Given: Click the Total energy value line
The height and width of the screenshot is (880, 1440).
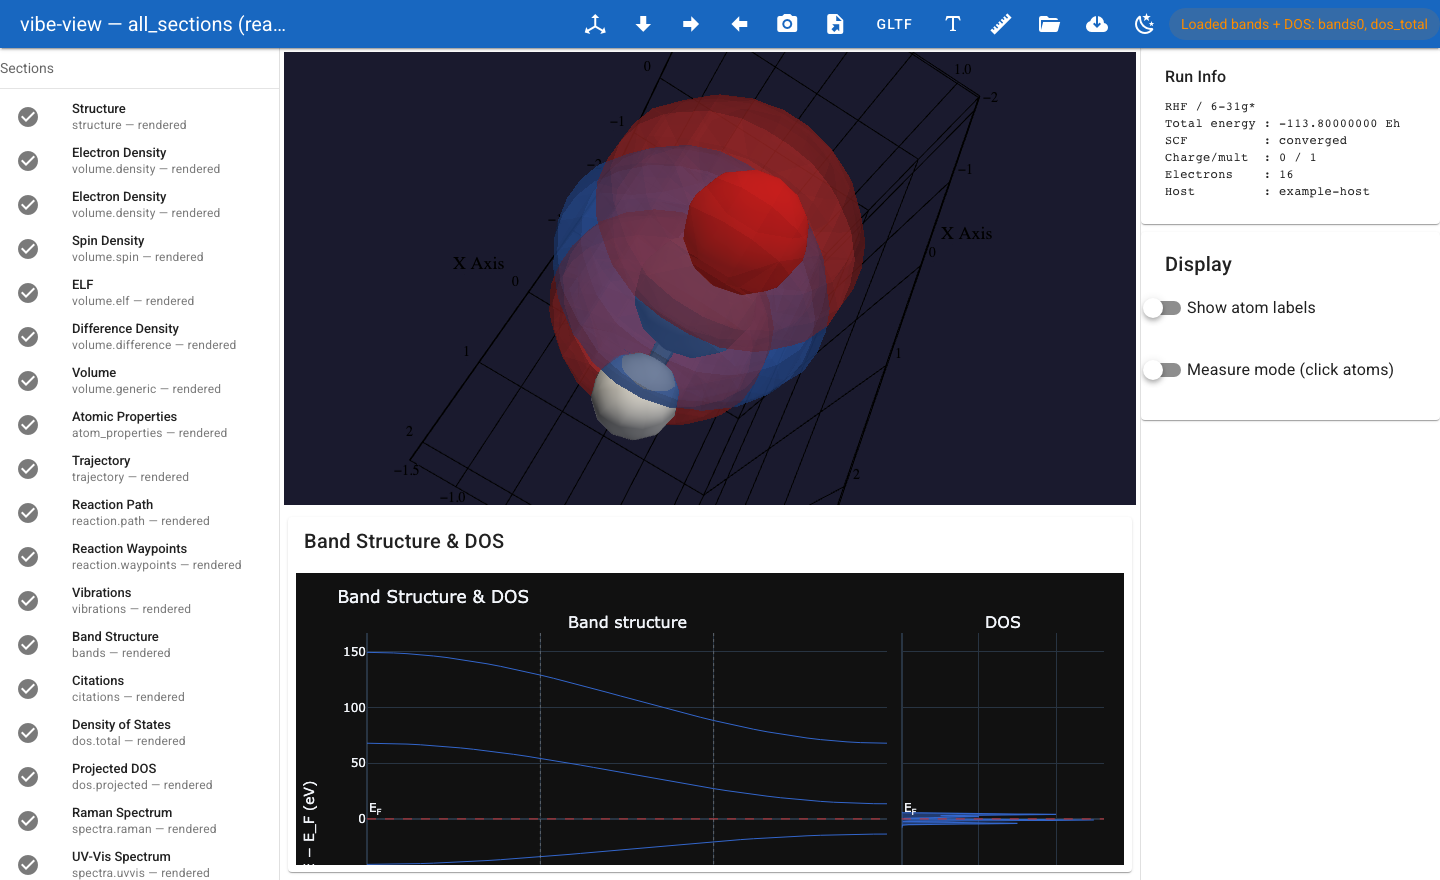Looking at the screenshot, I should (x=1282, y=124).
